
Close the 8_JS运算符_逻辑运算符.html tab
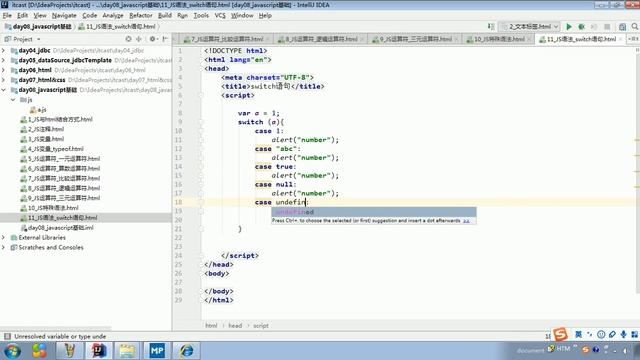[x=362, y=39]
